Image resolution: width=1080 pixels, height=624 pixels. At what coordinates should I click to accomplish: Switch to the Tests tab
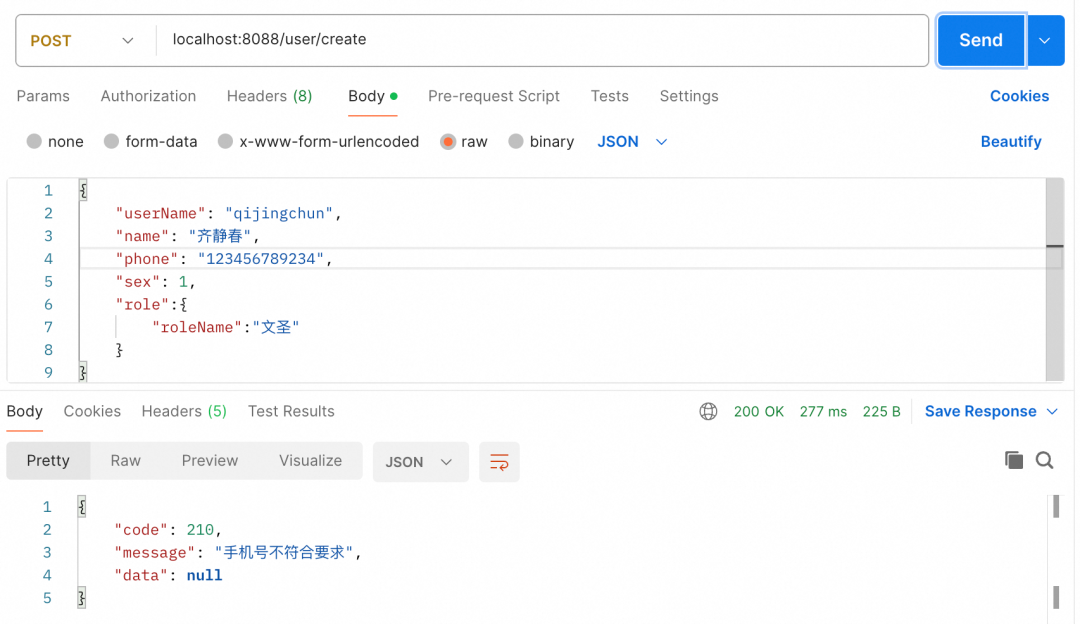pos(610,96)
